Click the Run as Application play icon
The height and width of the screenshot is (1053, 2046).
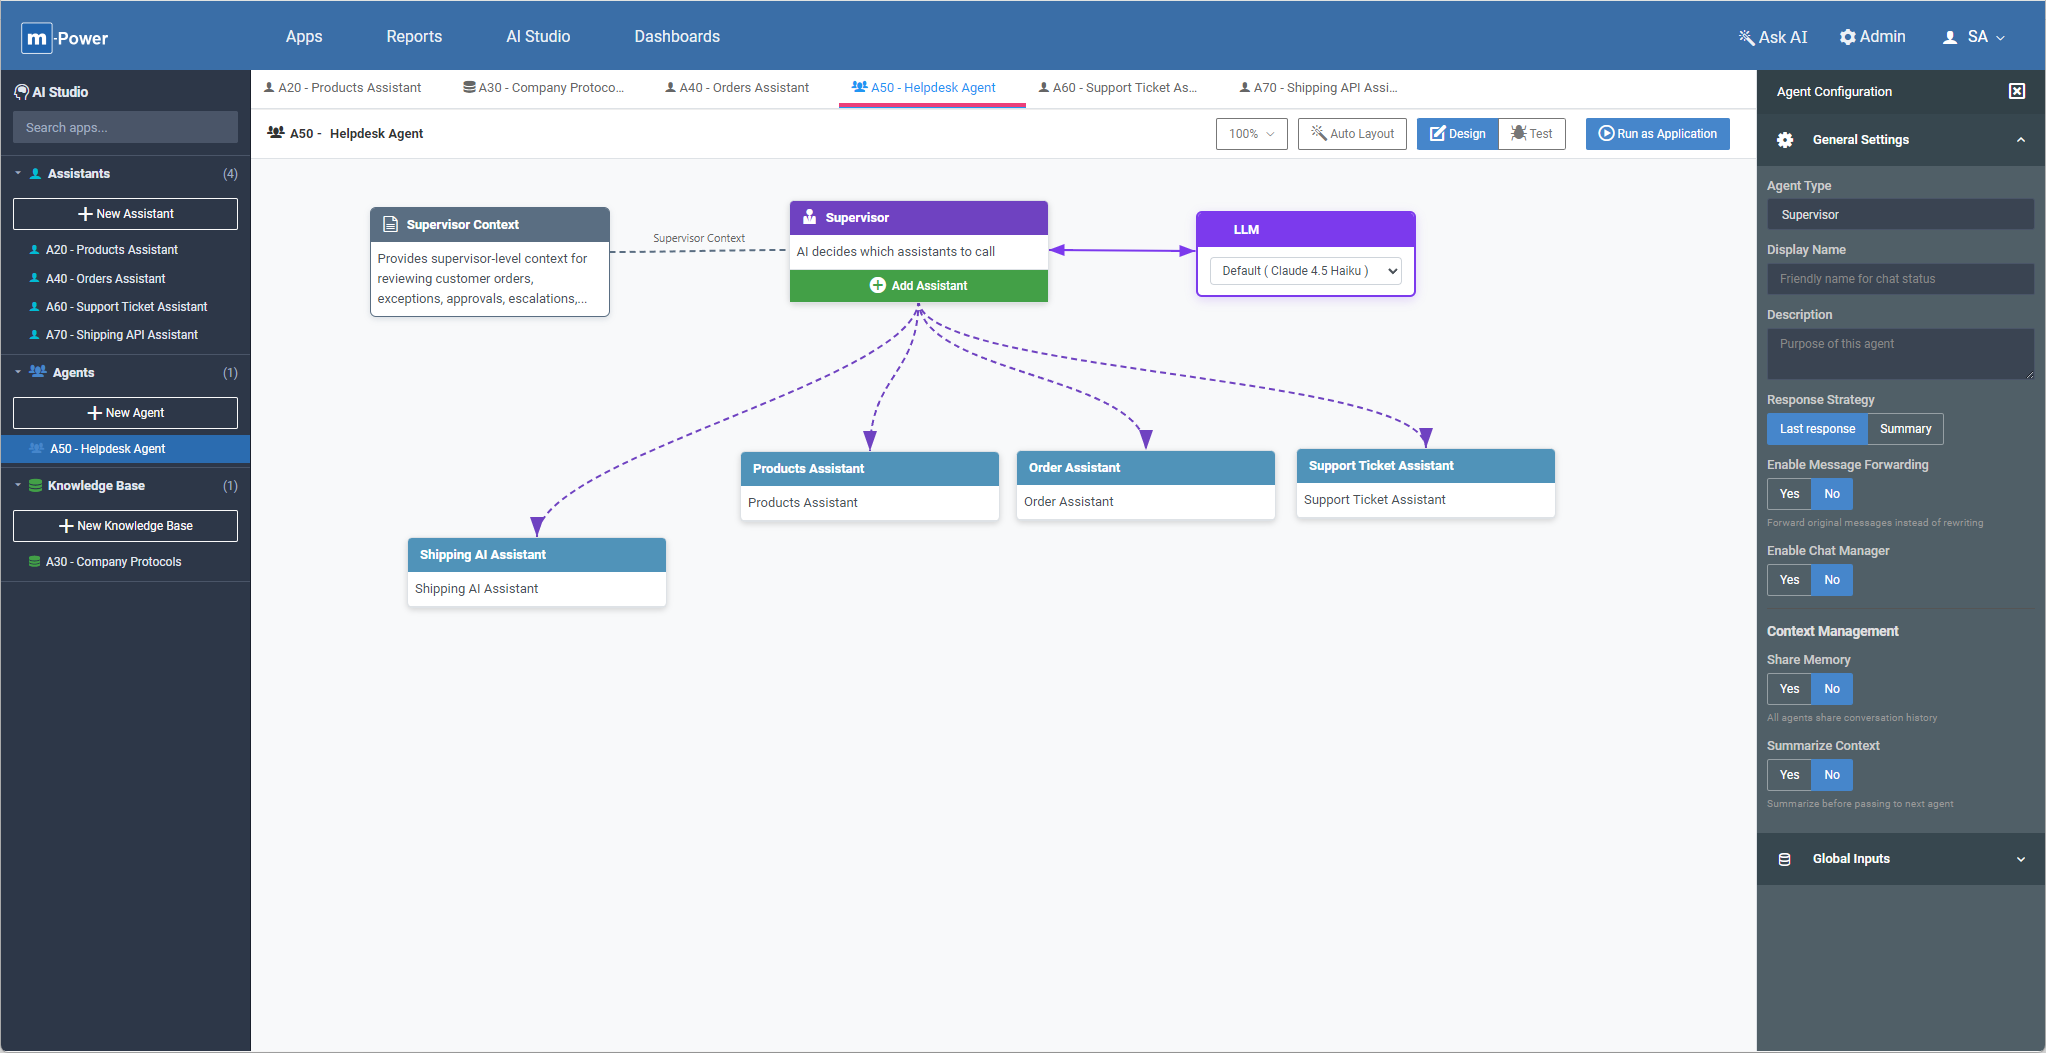tap(1606, 133)
